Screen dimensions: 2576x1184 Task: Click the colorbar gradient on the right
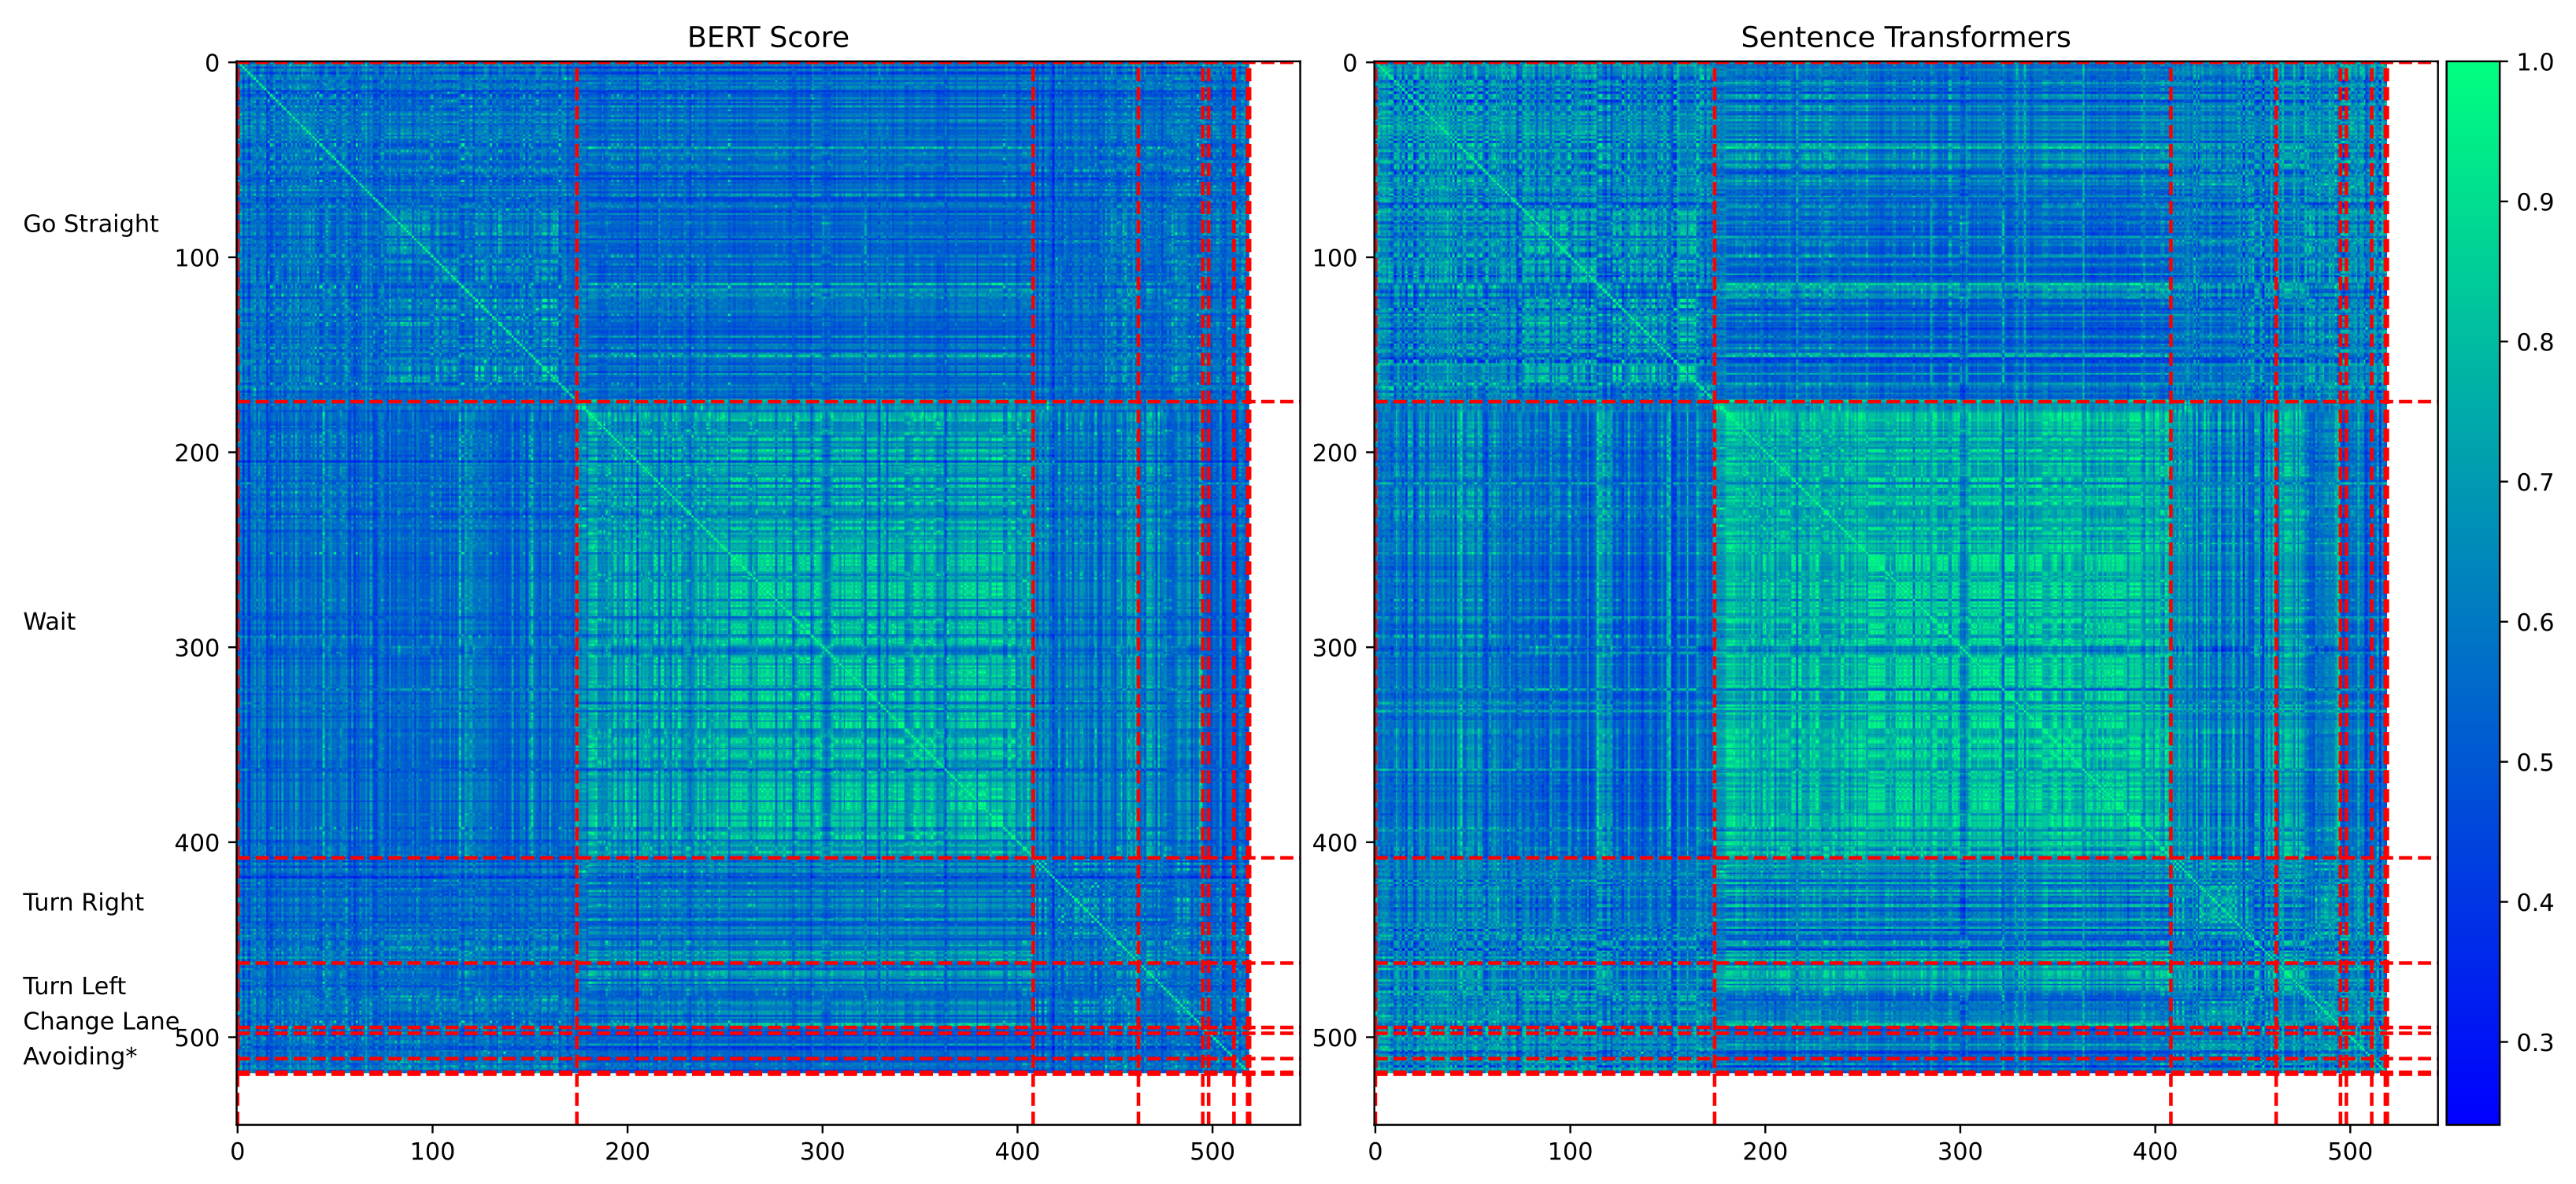coord(2472,592)
